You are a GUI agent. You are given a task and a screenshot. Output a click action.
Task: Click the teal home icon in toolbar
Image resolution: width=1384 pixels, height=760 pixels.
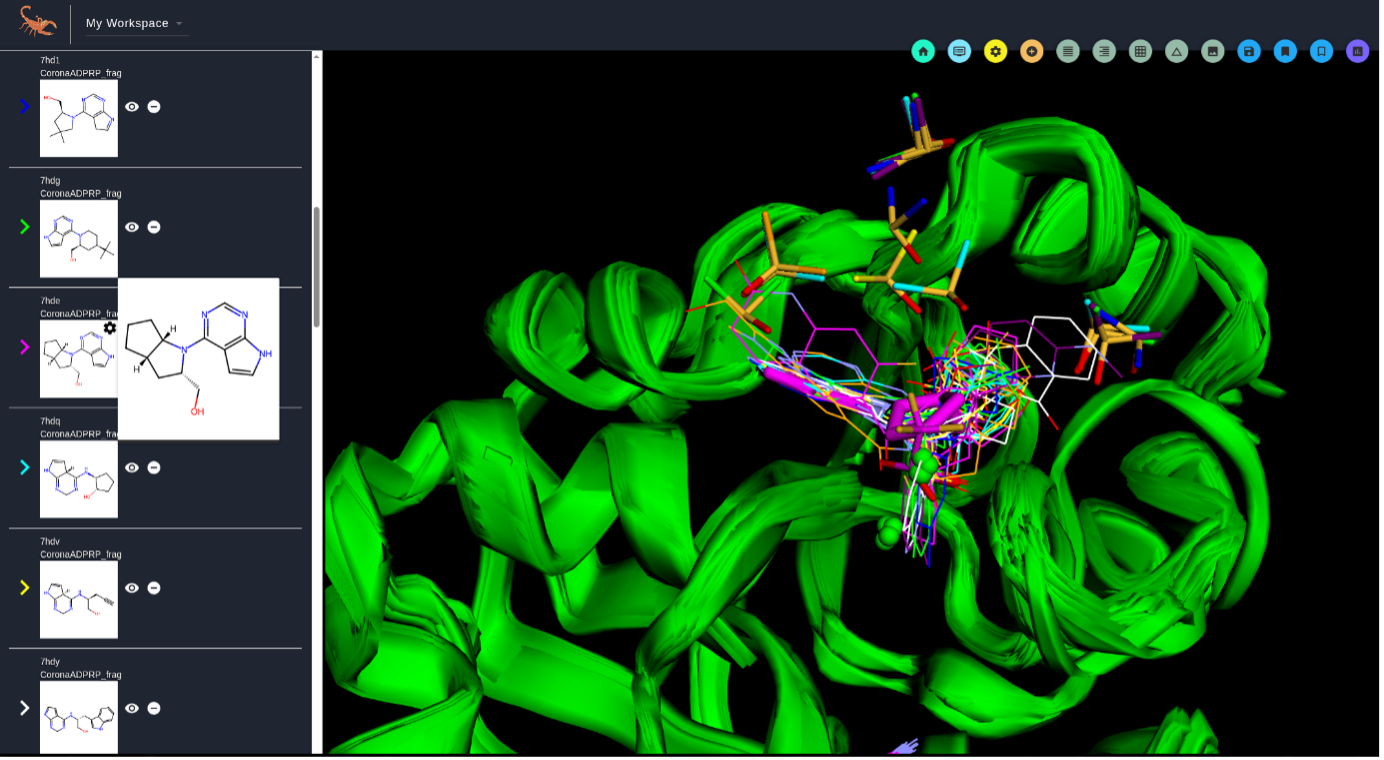tap(923, 51)
